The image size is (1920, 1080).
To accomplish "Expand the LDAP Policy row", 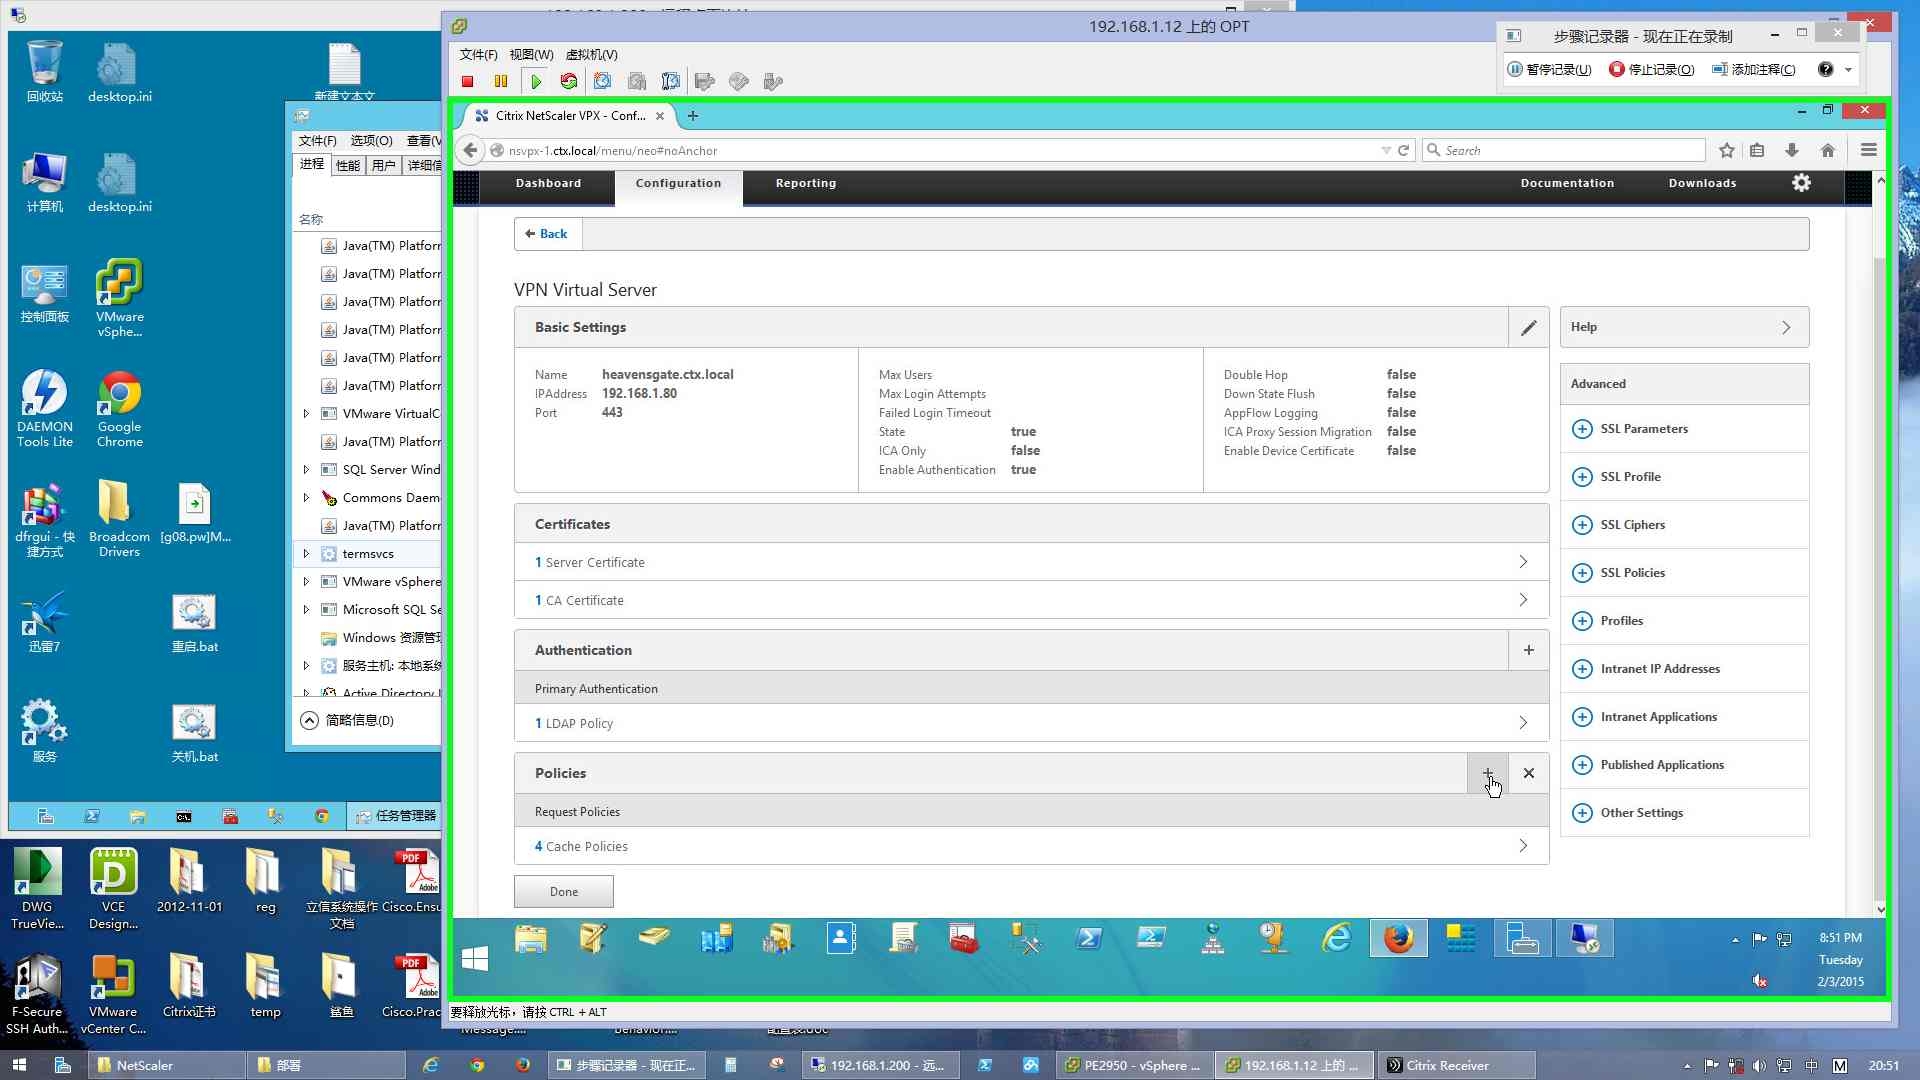I will [x=1031, y=723].
